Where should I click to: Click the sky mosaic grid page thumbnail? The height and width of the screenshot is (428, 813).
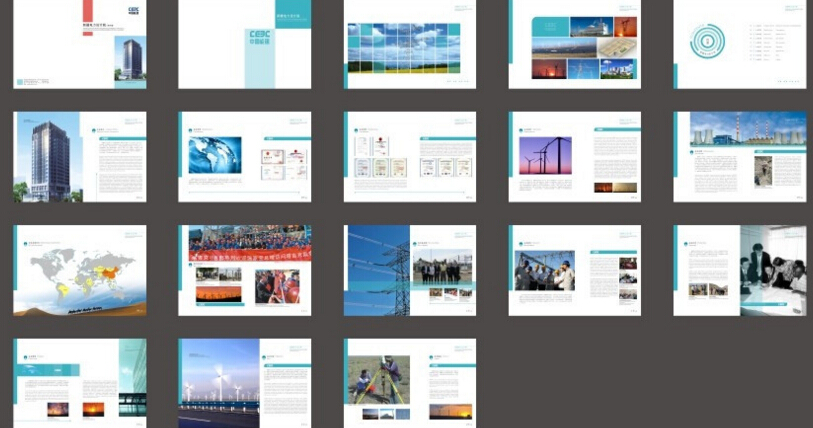click(x=410, y=44)
